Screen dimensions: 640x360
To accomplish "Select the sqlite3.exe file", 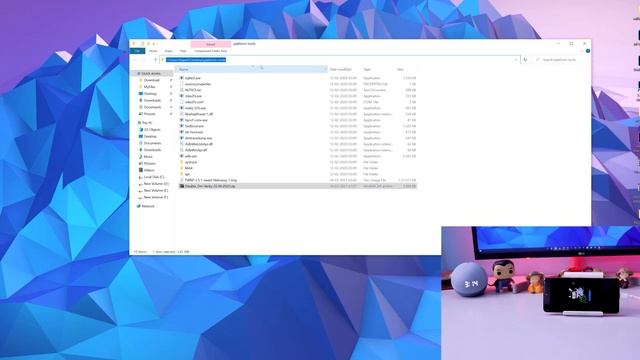I will [x=298, y=78].
